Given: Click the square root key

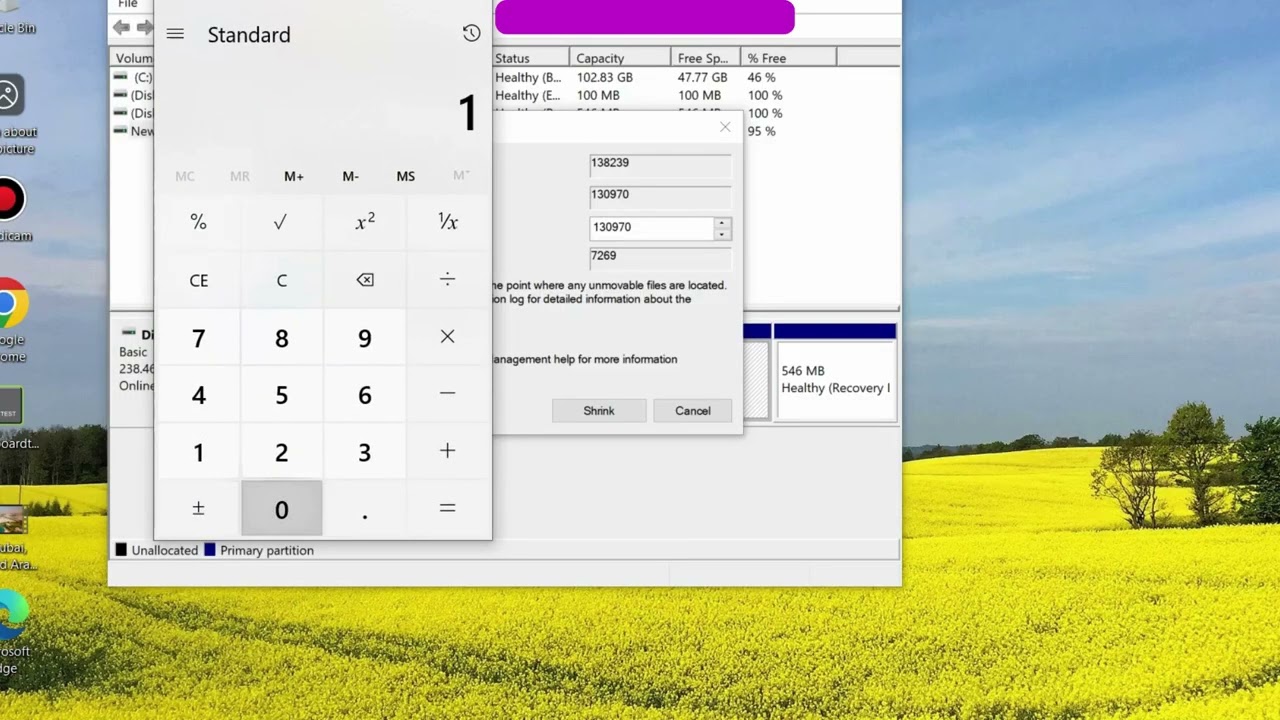Looking at the screenshot, I should [281, 222].
